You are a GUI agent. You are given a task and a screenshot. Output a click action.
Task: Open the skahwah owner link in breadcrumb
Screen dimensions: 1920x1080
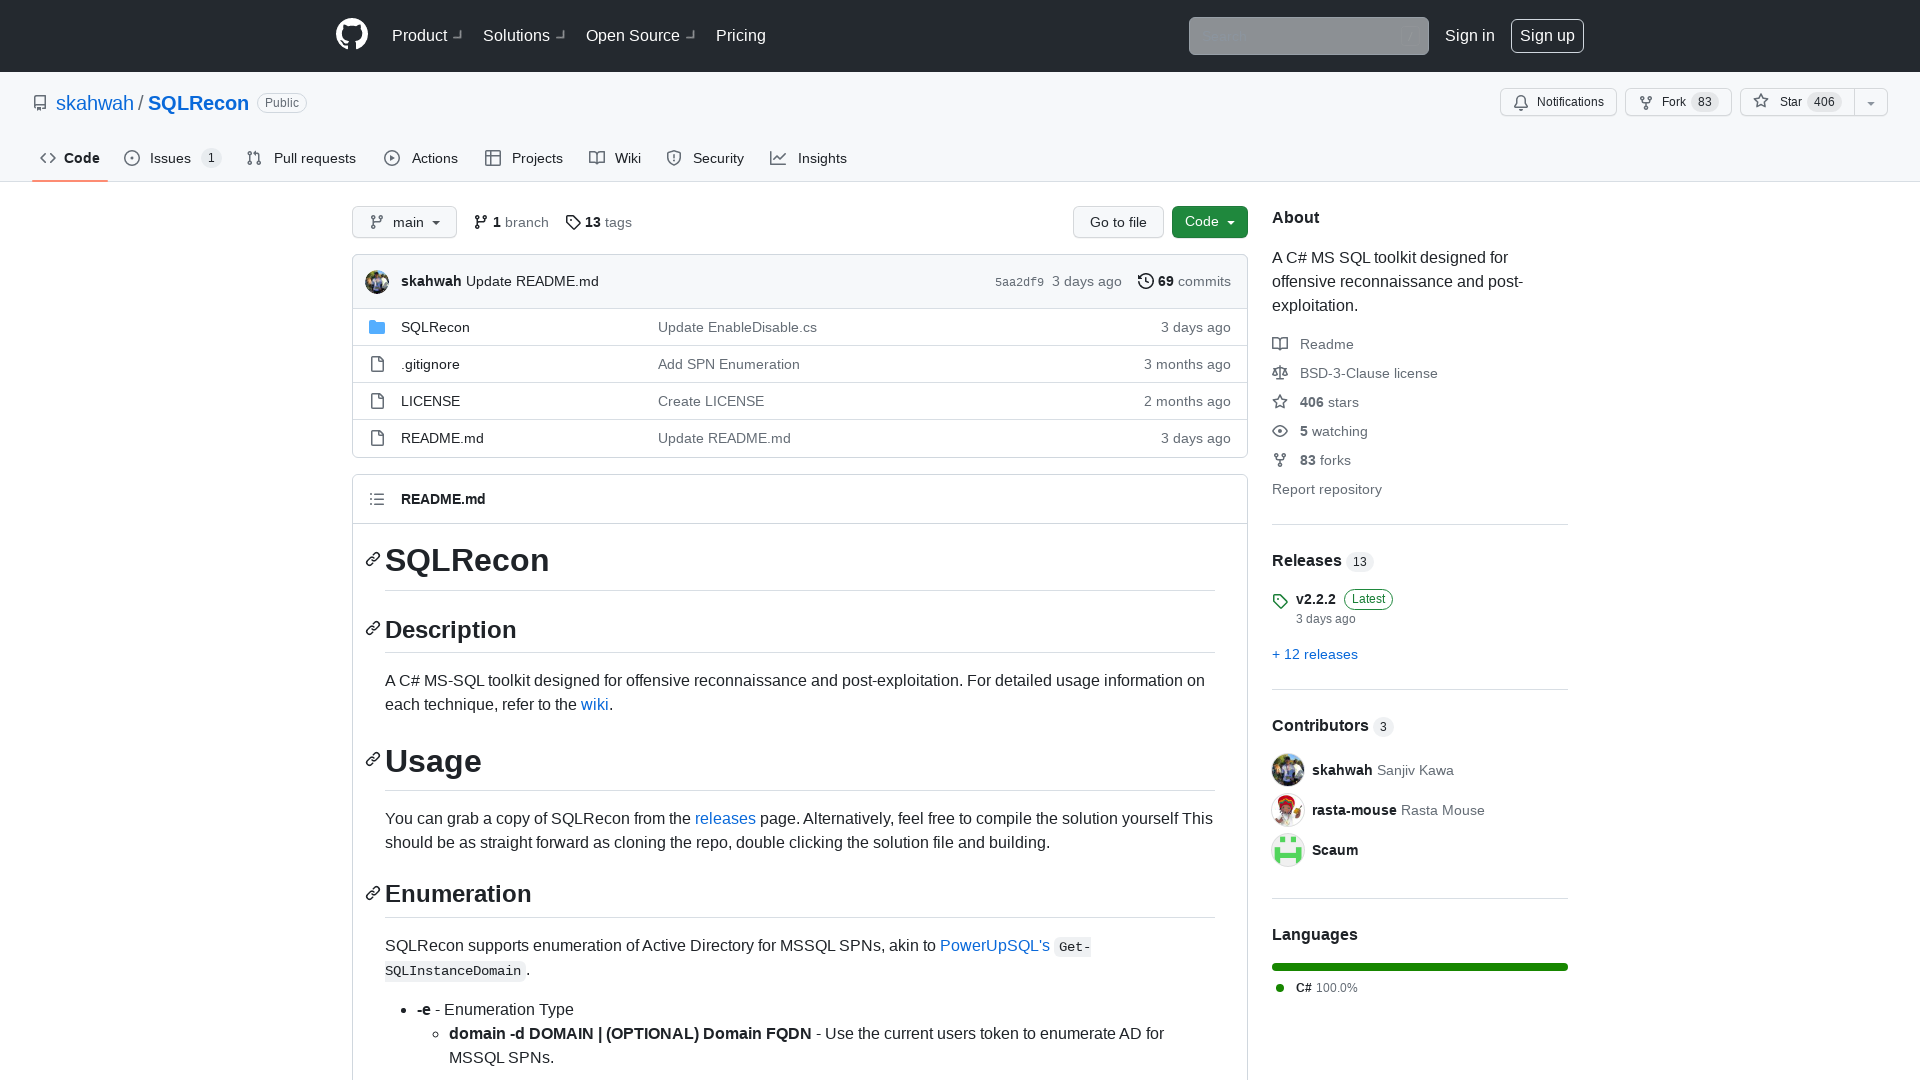pos(95,103)
